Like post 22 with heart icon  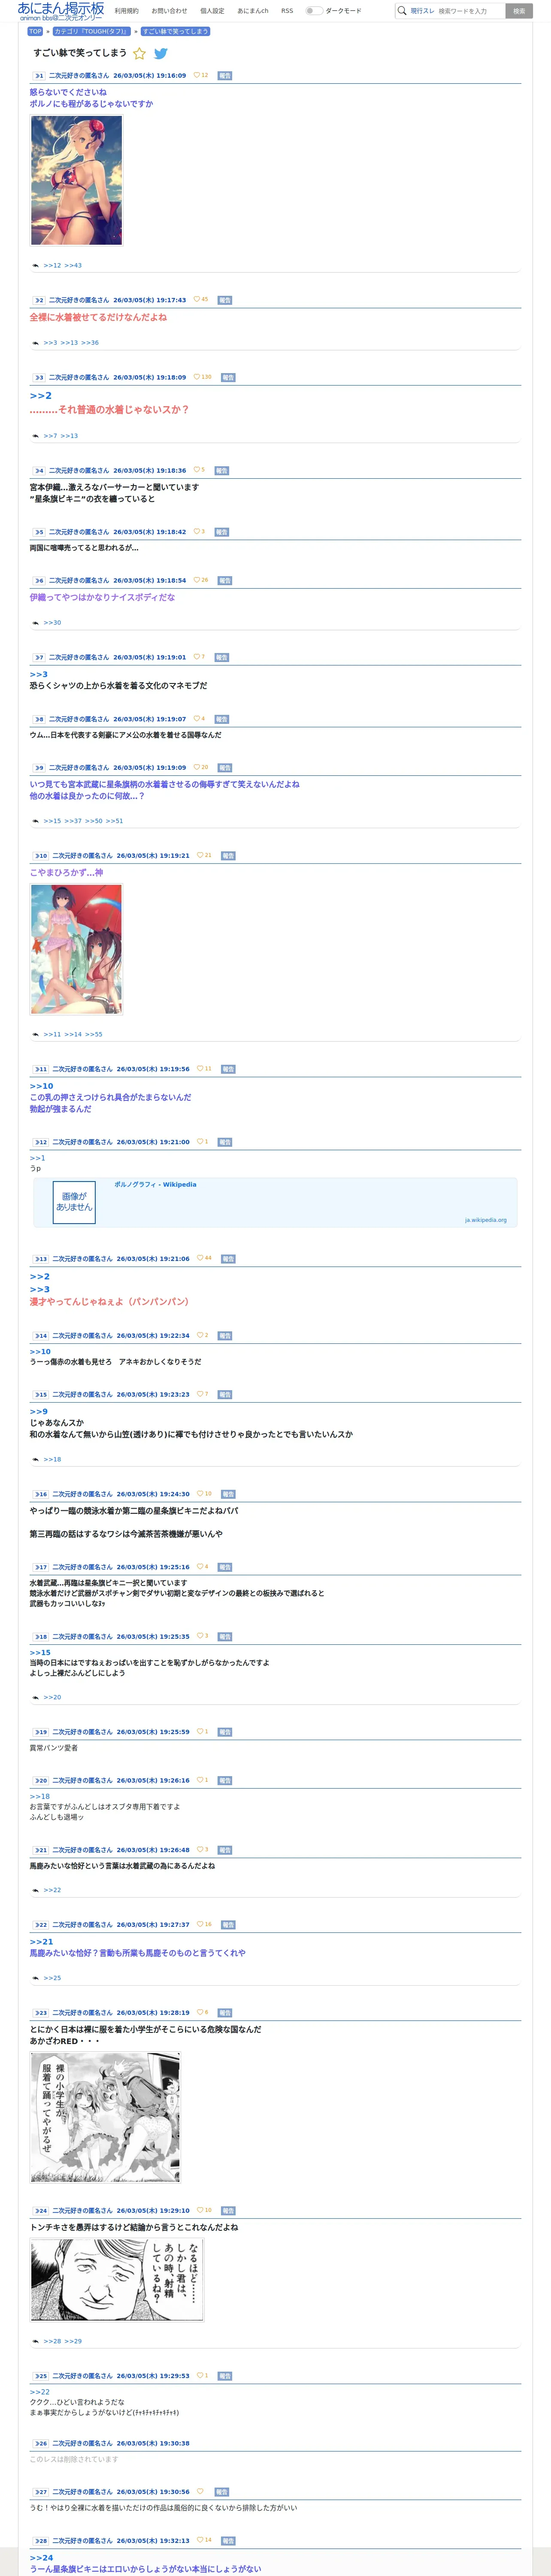[200, 1924]
